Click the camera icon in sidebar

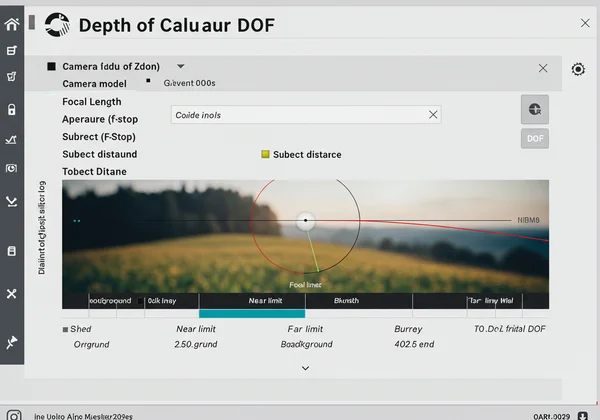12,169
